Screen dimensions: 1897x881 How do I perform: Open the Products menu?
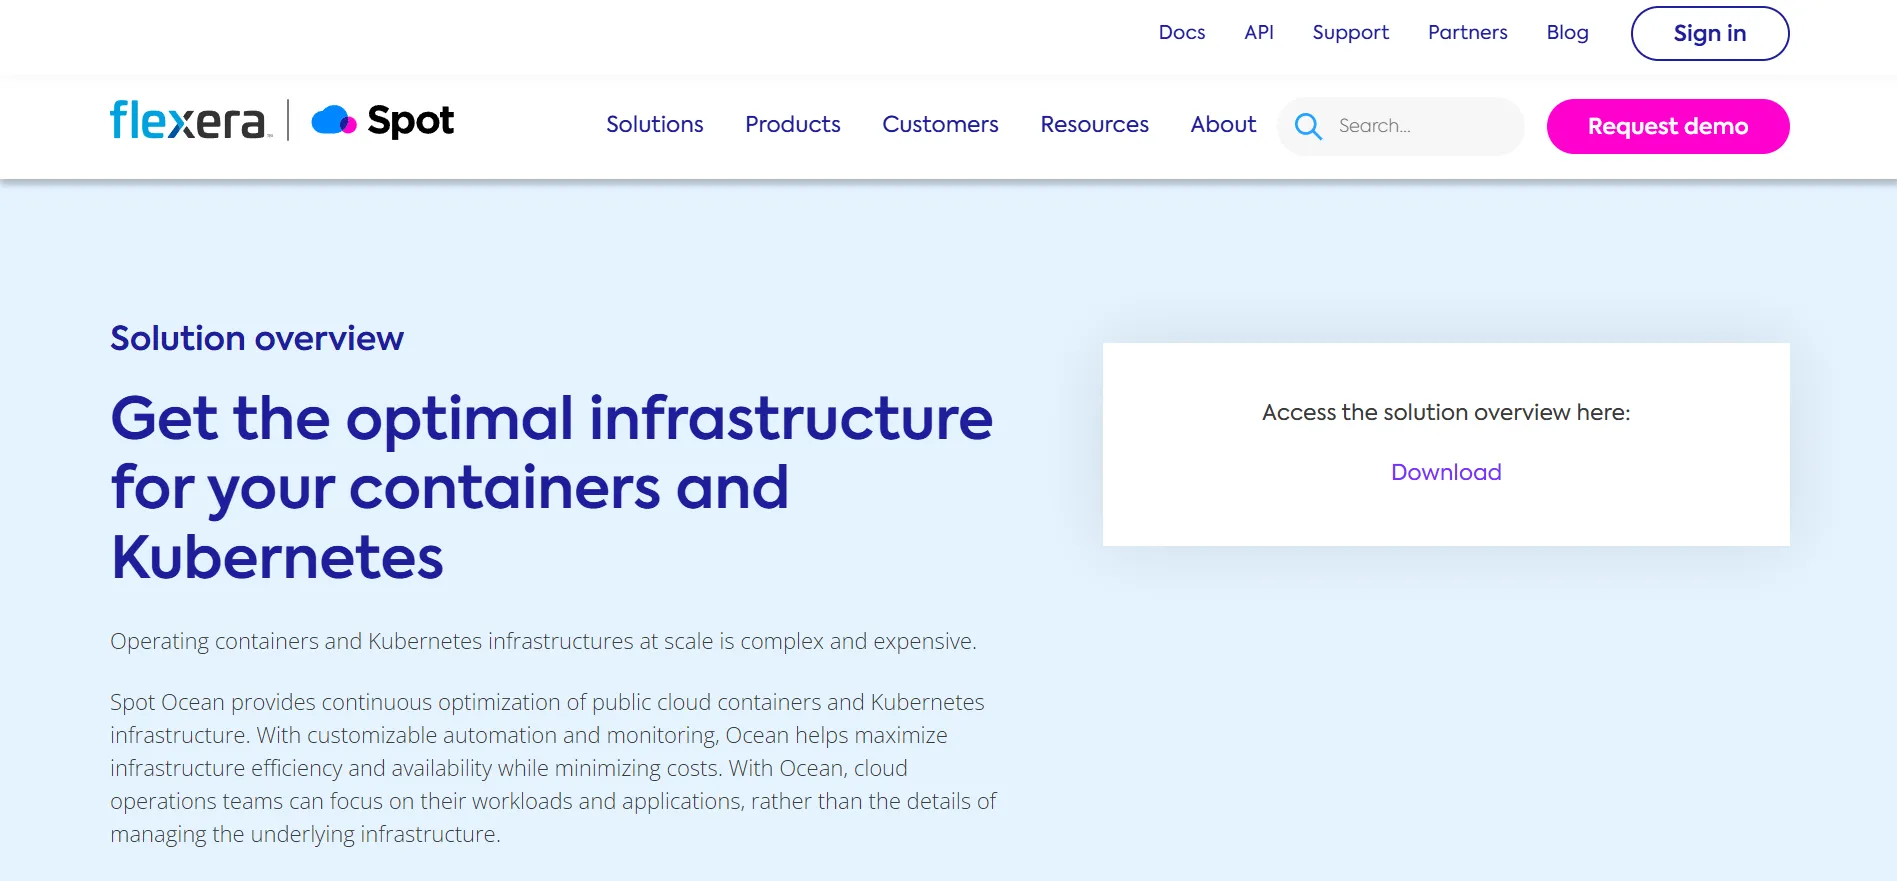[793, 124]
